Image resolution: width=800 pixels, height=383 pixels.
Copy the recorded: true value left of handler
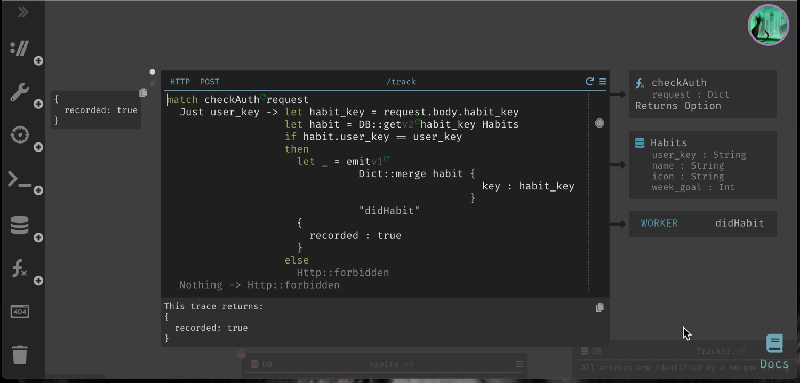coord(143,93)
